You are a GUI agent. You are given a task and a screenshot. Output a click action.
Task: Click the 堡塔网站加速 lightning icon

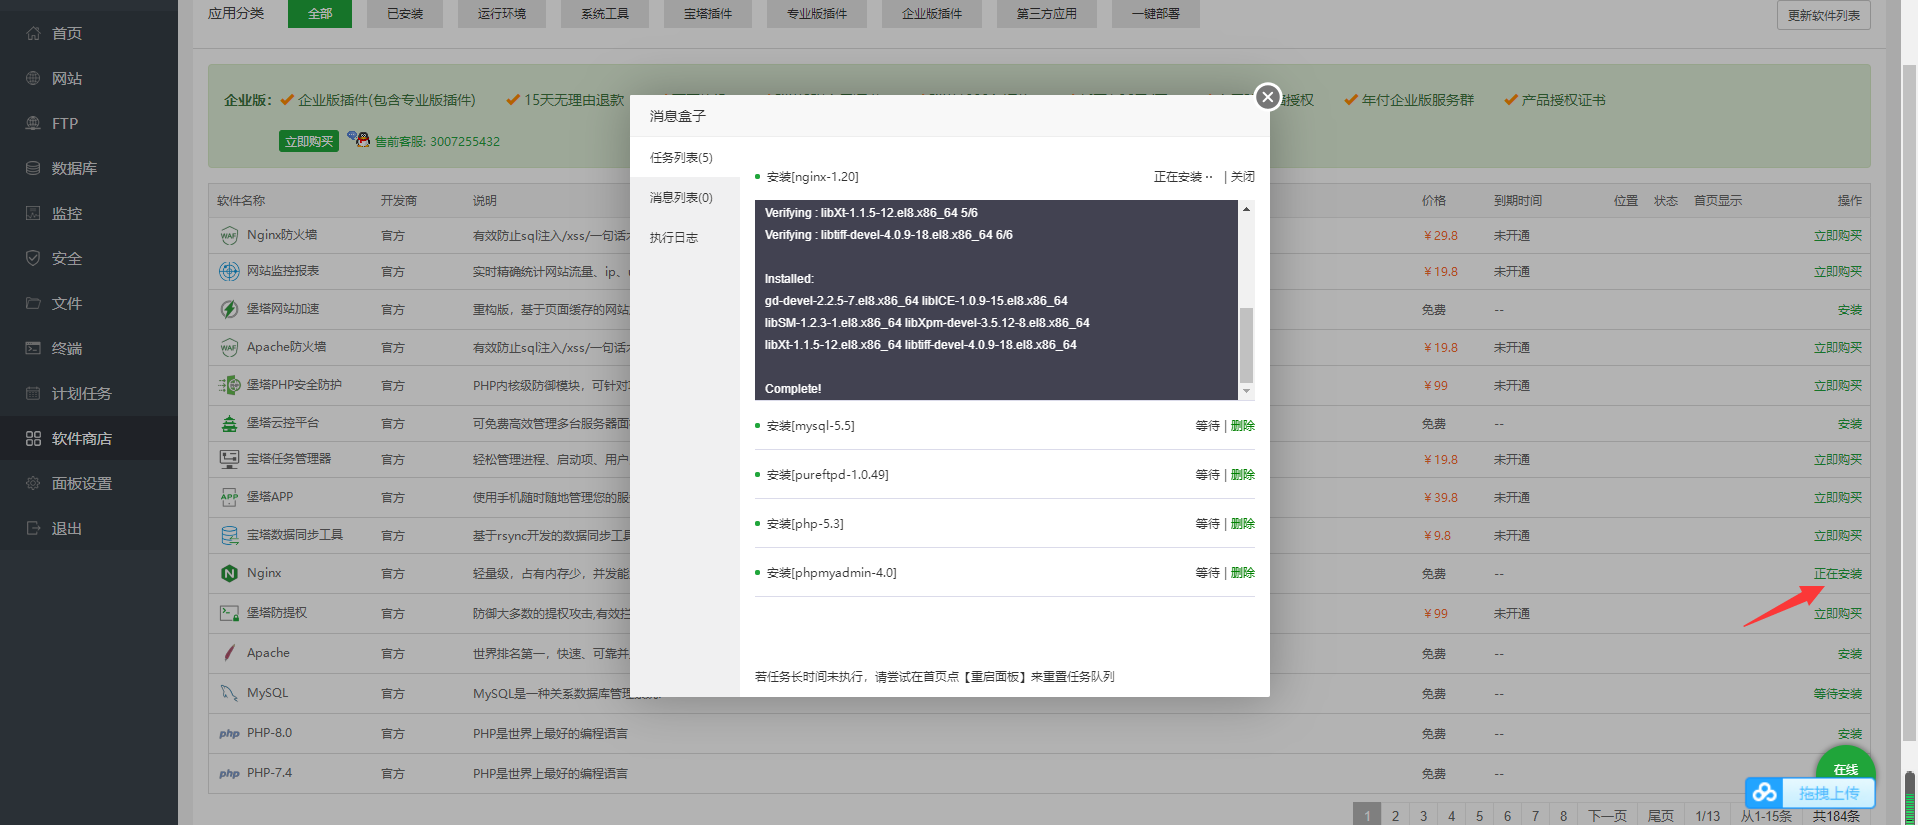(229, 309)
